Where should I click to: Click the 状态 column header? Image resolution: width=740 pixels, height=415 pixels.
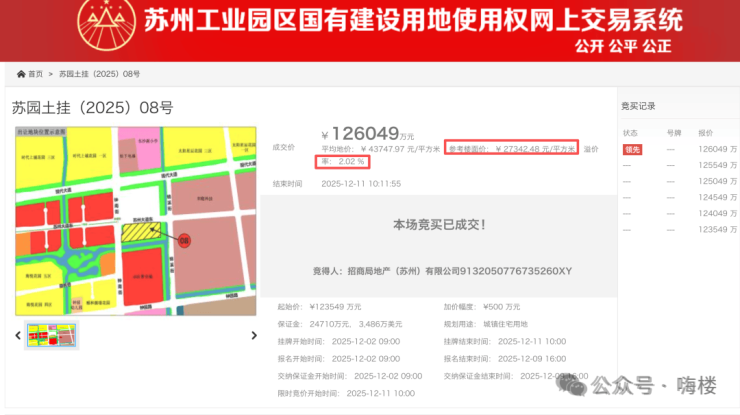[630, 132]
